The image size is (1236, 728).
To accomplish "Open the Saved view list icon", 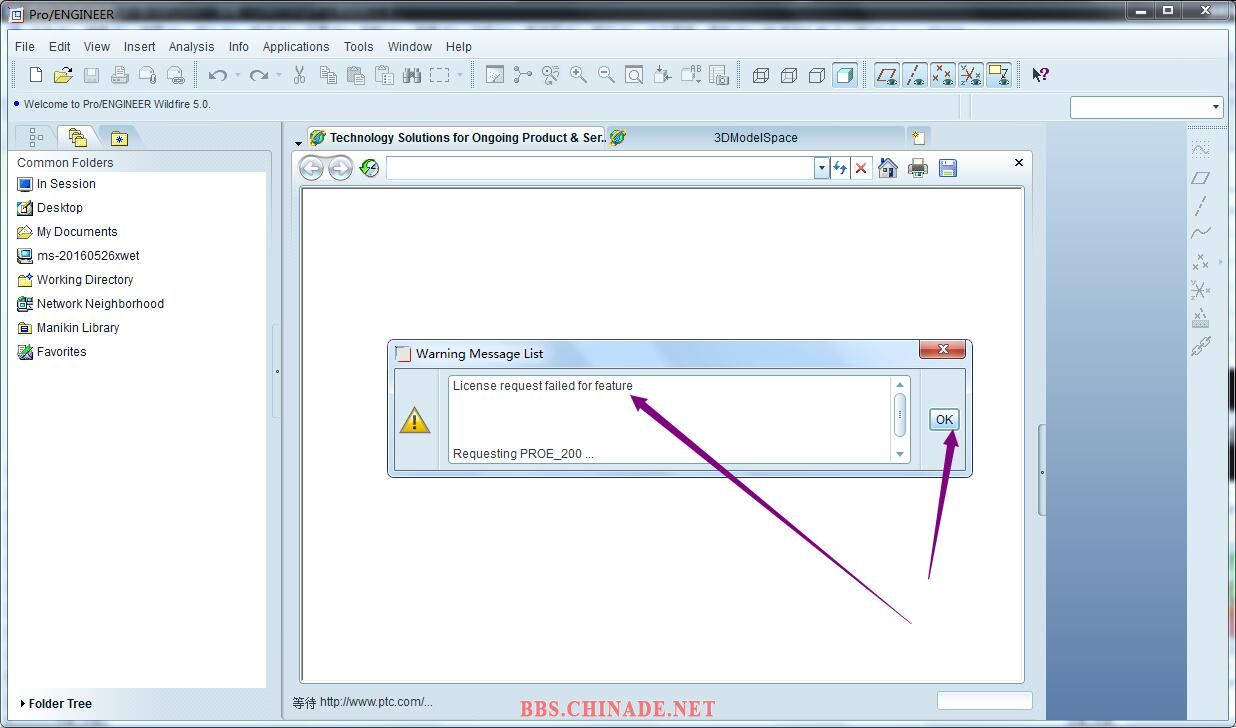I will [690, 75].
